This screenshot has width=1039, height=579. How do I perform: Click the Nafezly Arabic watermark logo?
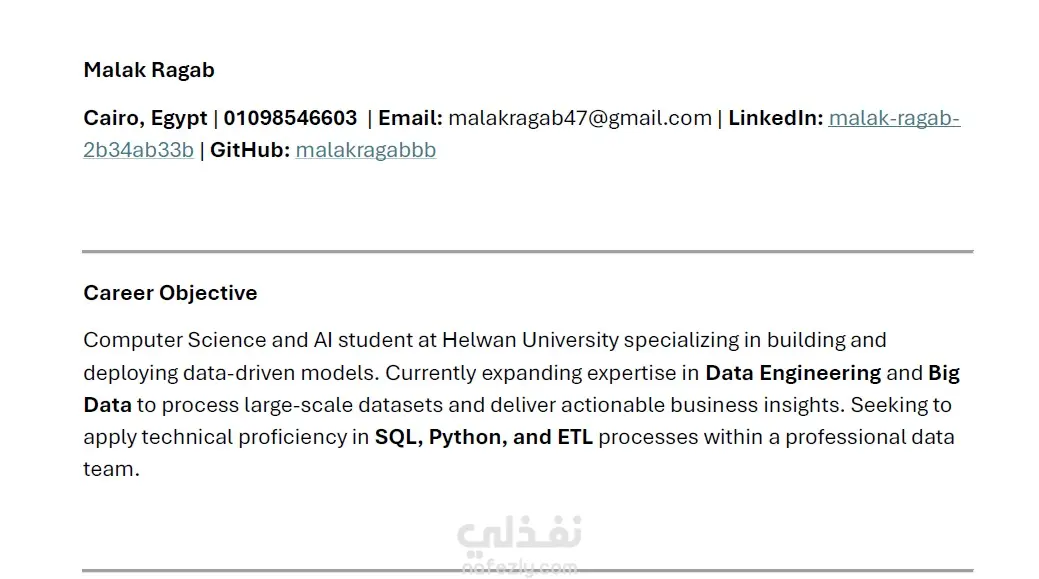pos(520,535)
